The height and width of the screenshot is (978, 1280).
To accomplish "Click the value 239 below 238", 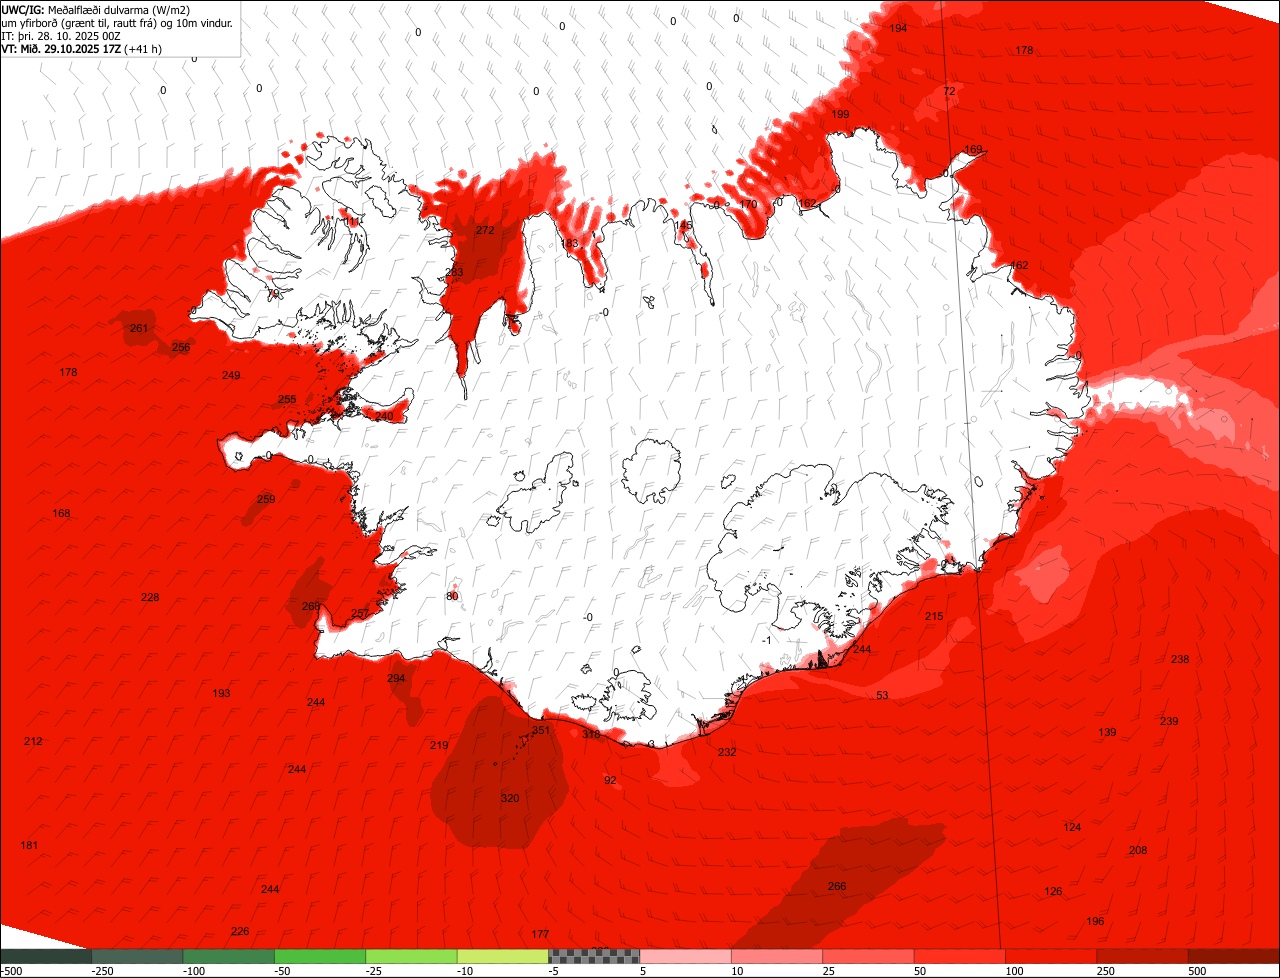I will [x=1169, y=721].
